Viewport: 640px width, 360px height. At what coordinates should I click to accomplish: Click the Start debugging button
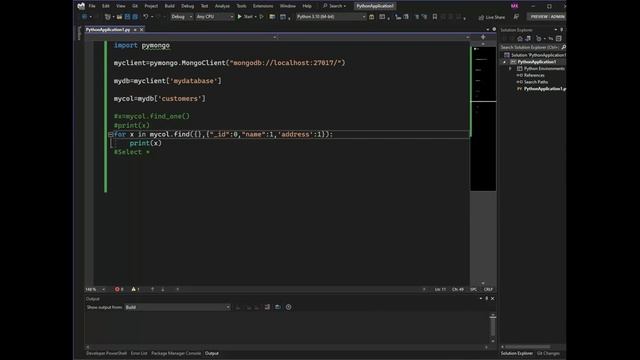tap(245, 17)
